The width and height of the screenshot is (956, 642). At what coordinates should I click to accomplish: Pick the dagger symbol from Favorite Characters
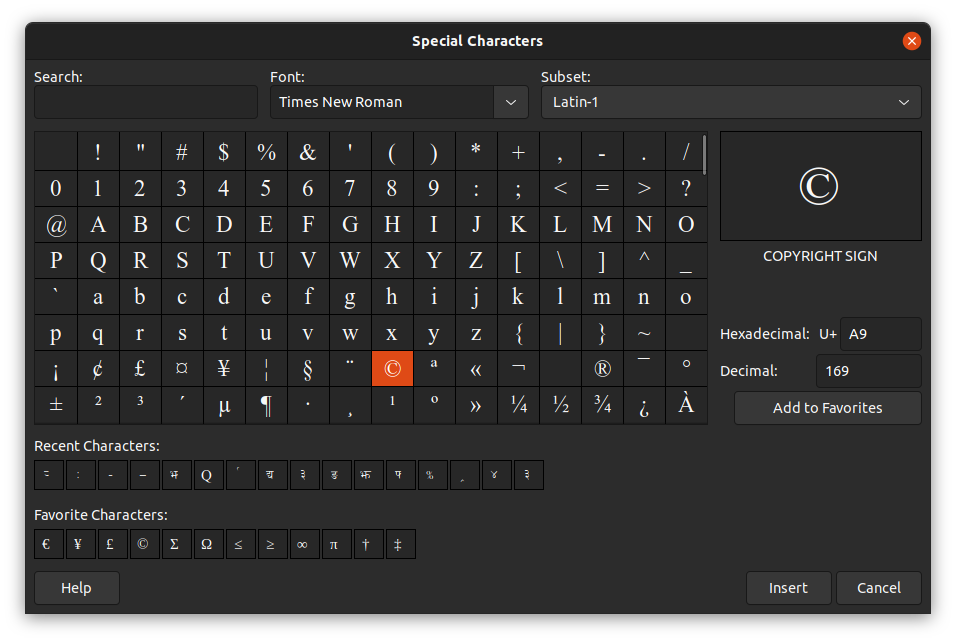coord(368,544)
